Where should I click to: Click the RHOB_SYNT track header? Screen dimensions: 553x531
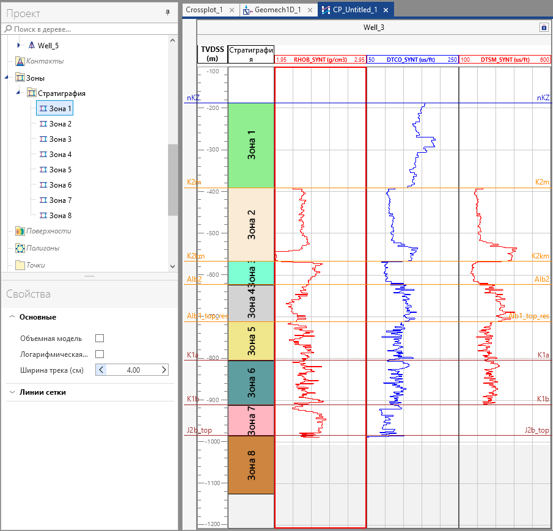click(x=320, y=59)
